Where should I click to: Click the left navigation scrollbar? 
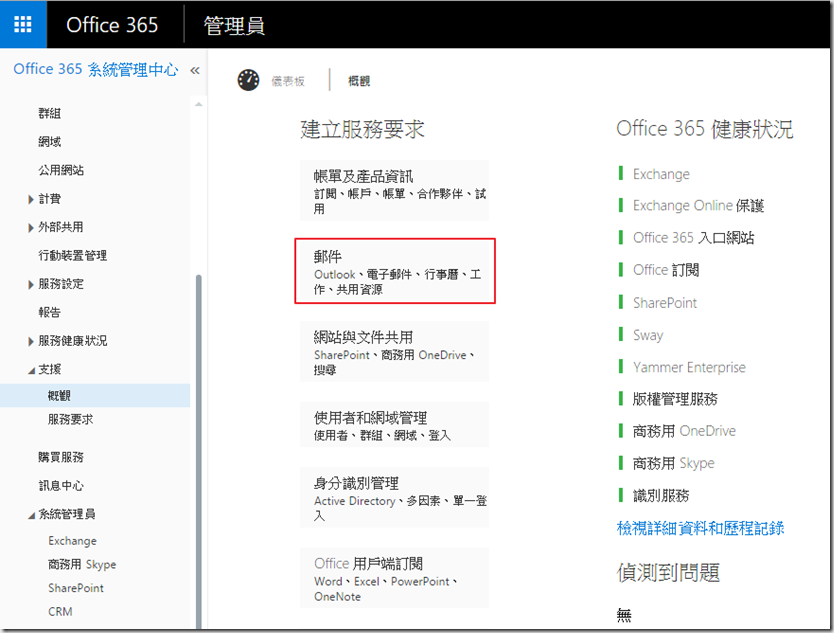click(198, 400)
